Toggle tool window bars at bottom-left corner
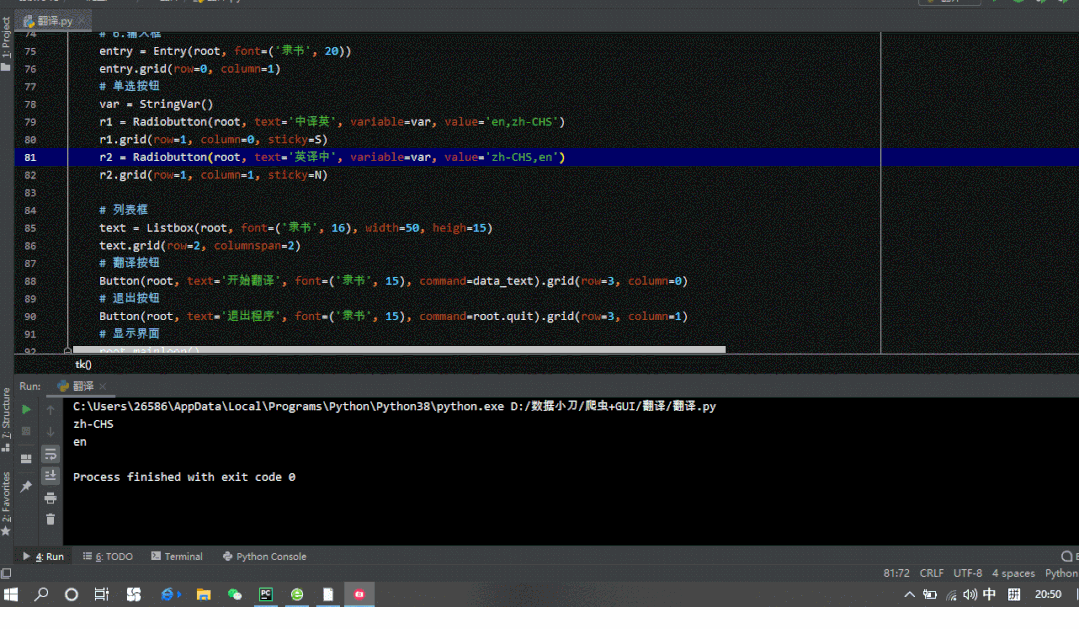 point(6,573)
